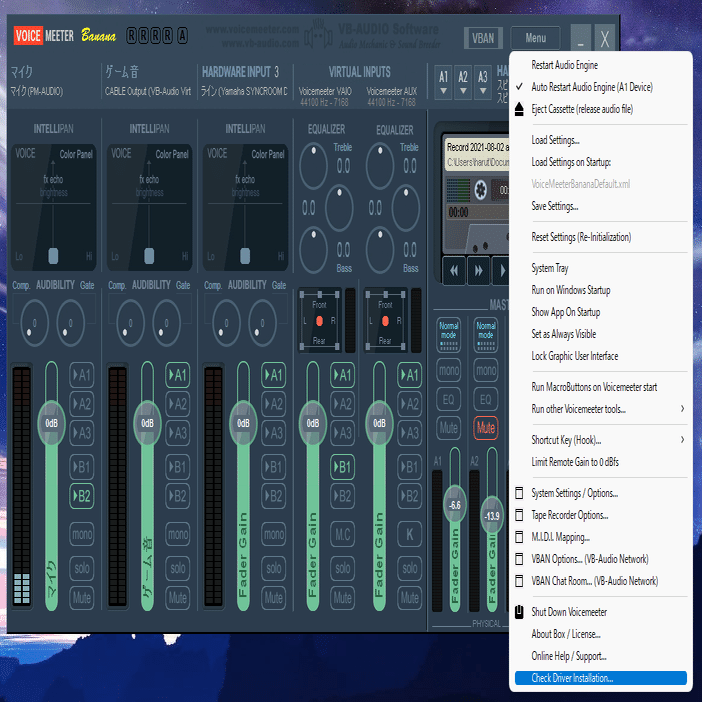Click the Voicemeeter VAIO M.C button
The image size is (702, 702).
342,534
